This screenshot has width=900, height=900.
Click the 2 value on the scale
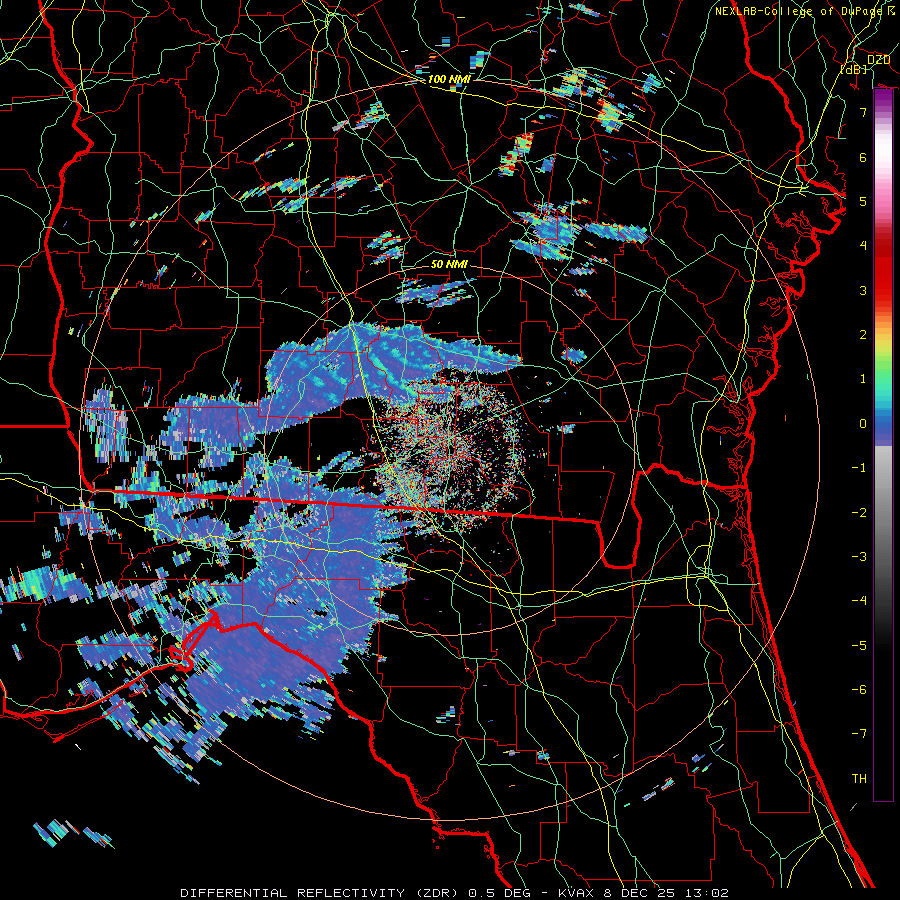tap(863, 335)
